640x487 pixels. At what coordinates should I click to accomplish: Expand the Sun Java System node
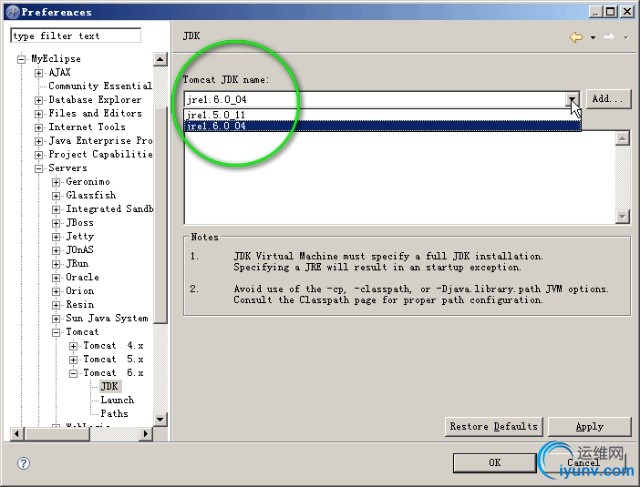coord(56,319)
